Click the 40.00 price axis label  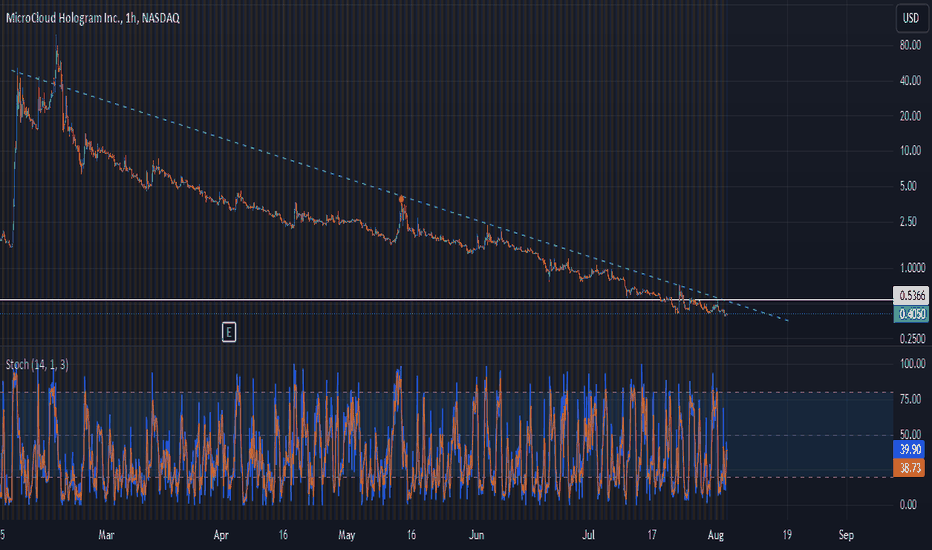click(x=910, y=81)
